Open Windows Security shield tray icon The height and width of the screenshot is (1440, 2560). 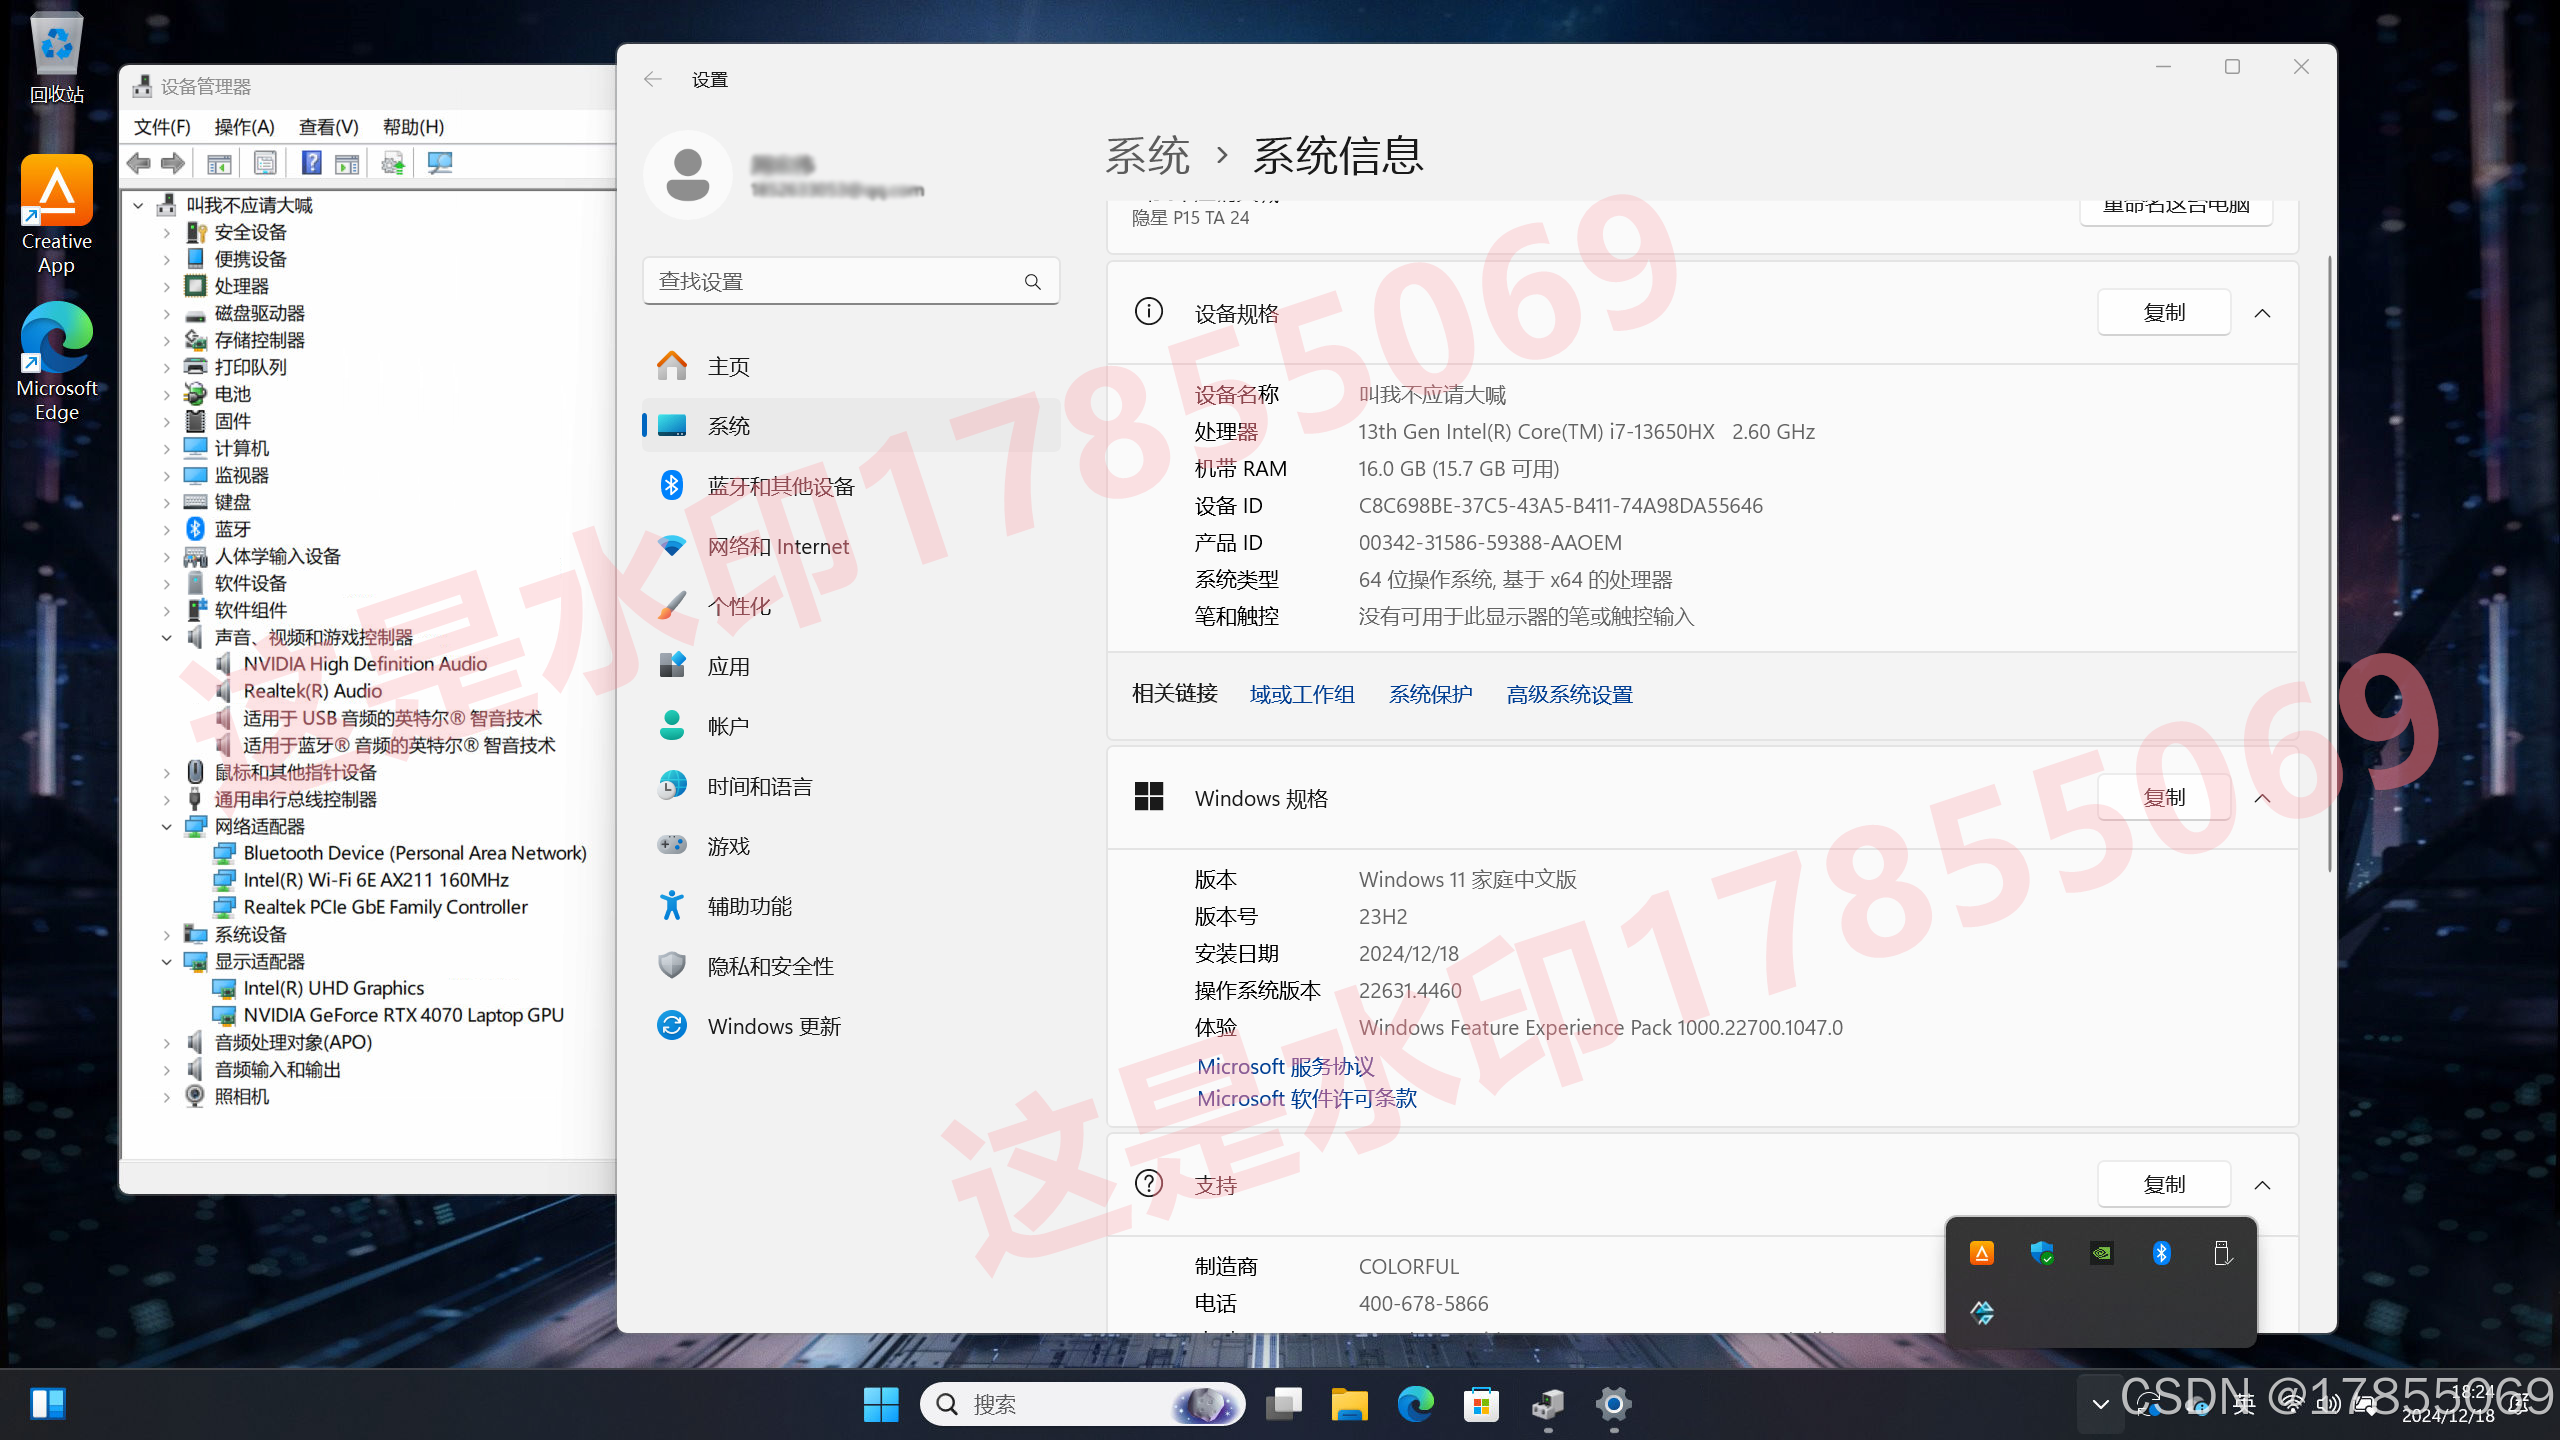click(x=2041, y=1253)
